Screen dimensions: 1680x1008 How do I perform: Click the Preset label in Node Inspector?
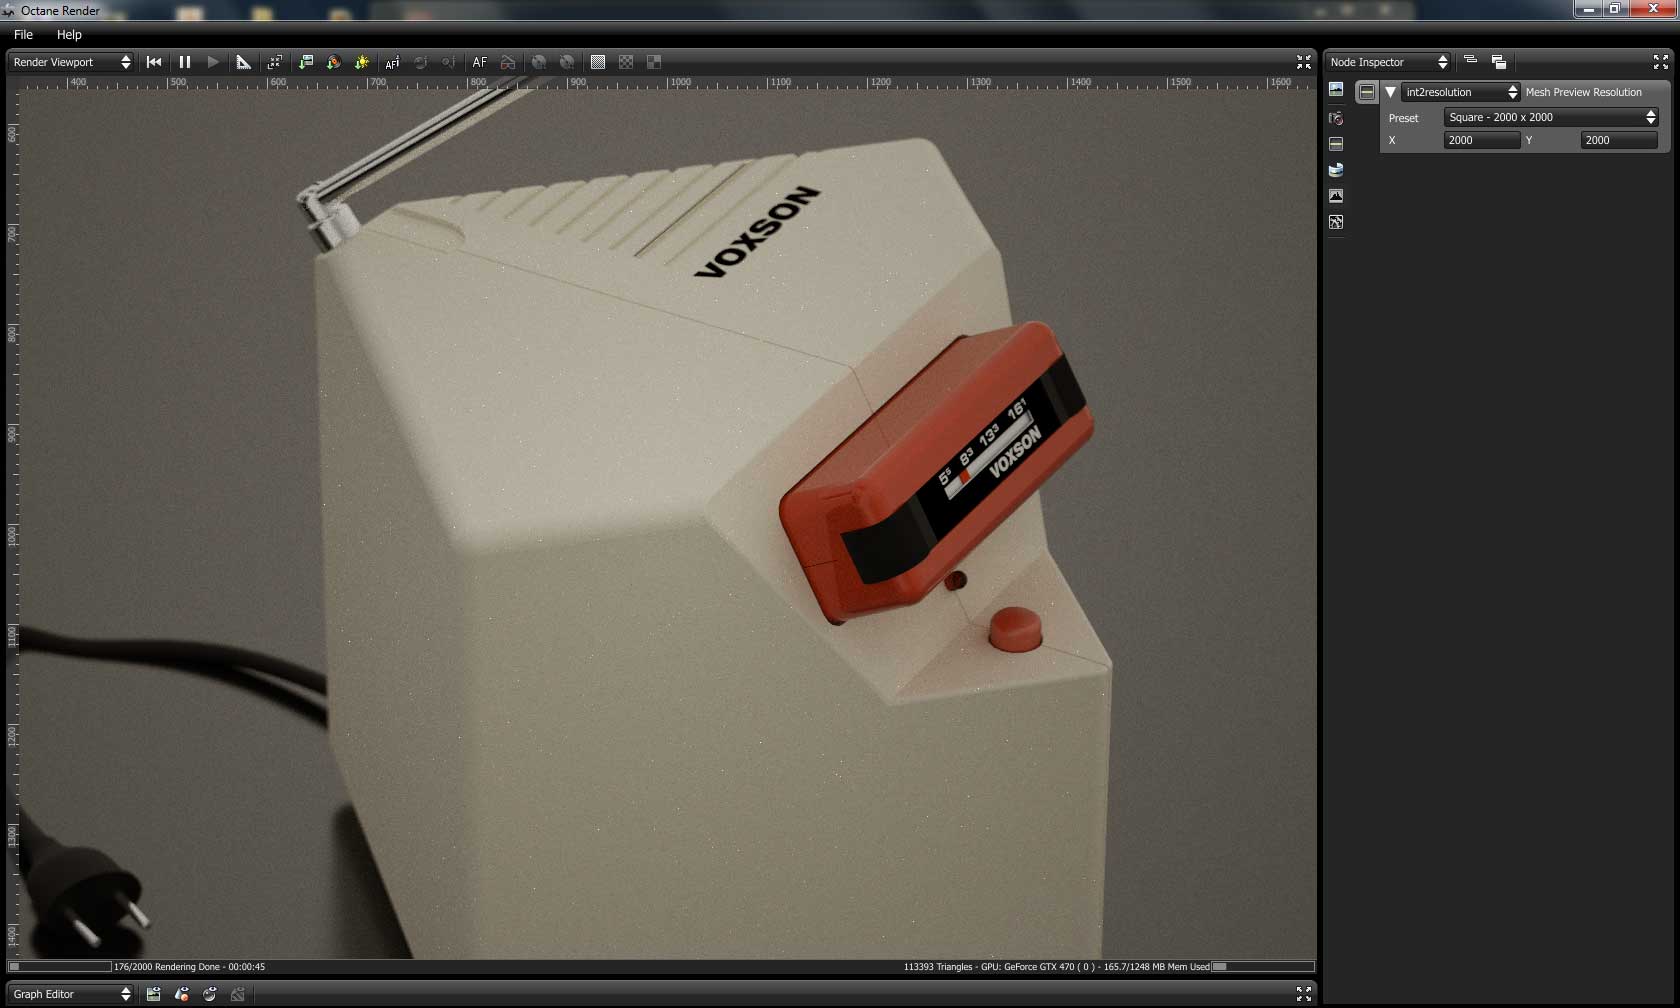(x=1404, y=118)
